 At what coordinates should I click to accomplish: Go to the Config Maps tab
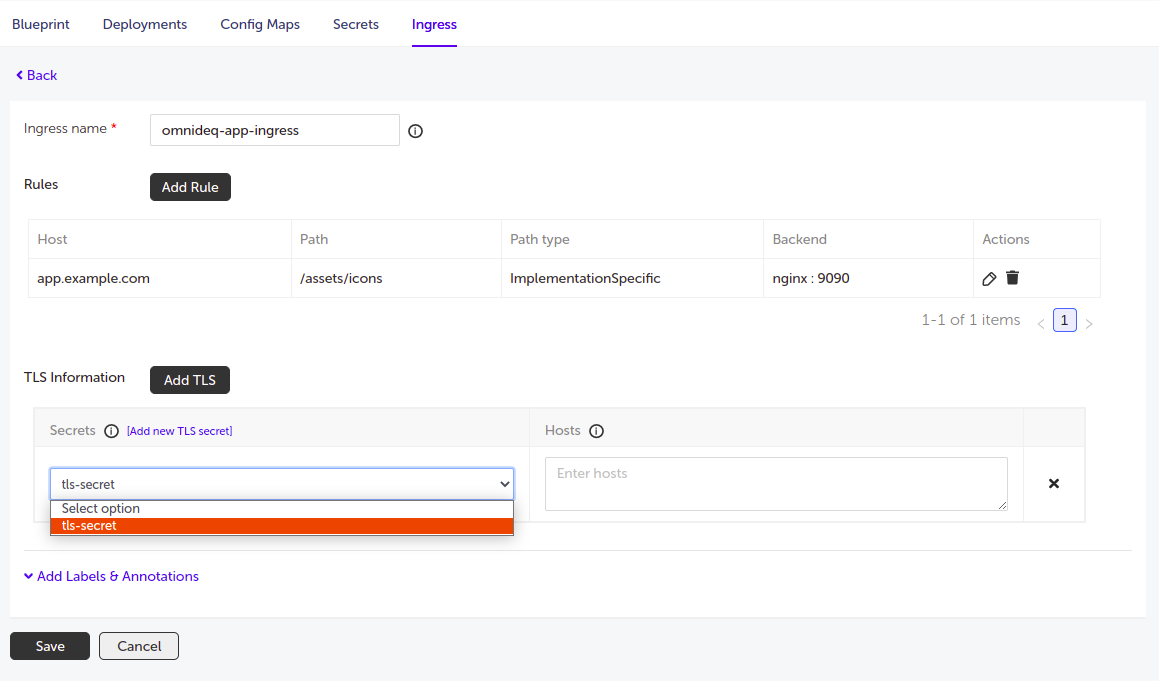(x=260, y=24)
